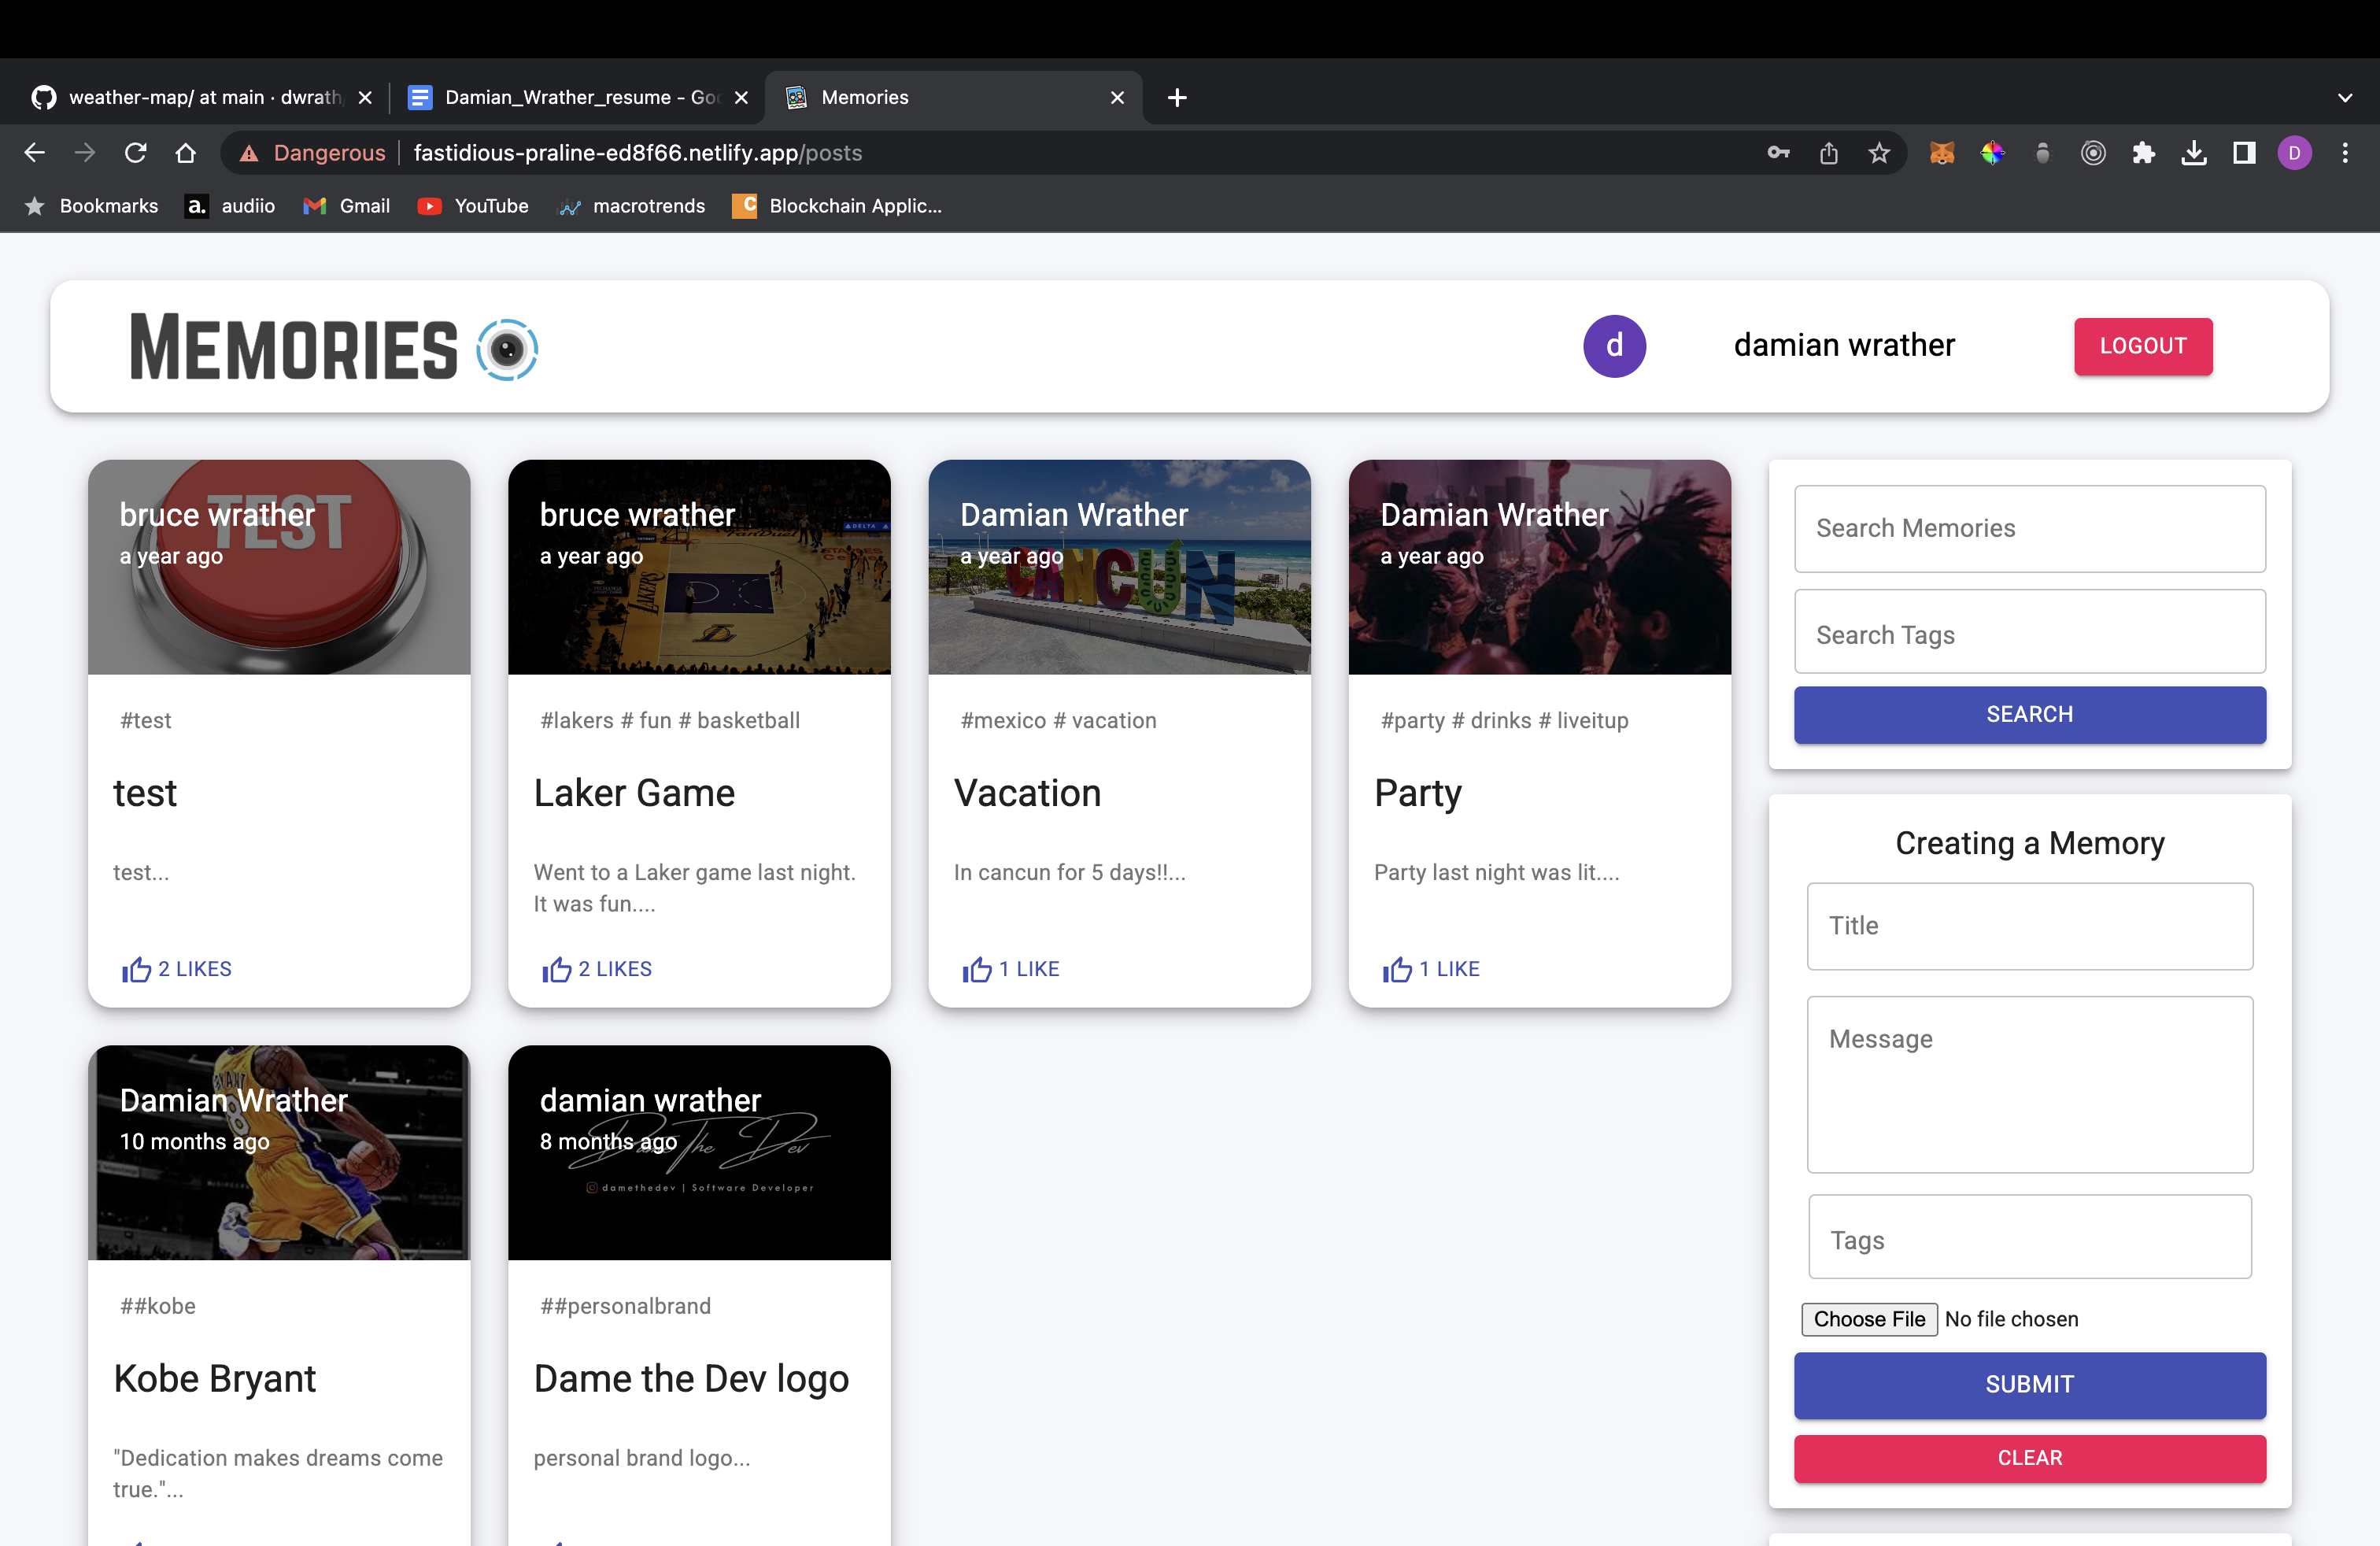Viewport: 2380px width, 1546px height.
Task: Bookmark the page via the star icon
Action: [1878, 152]
